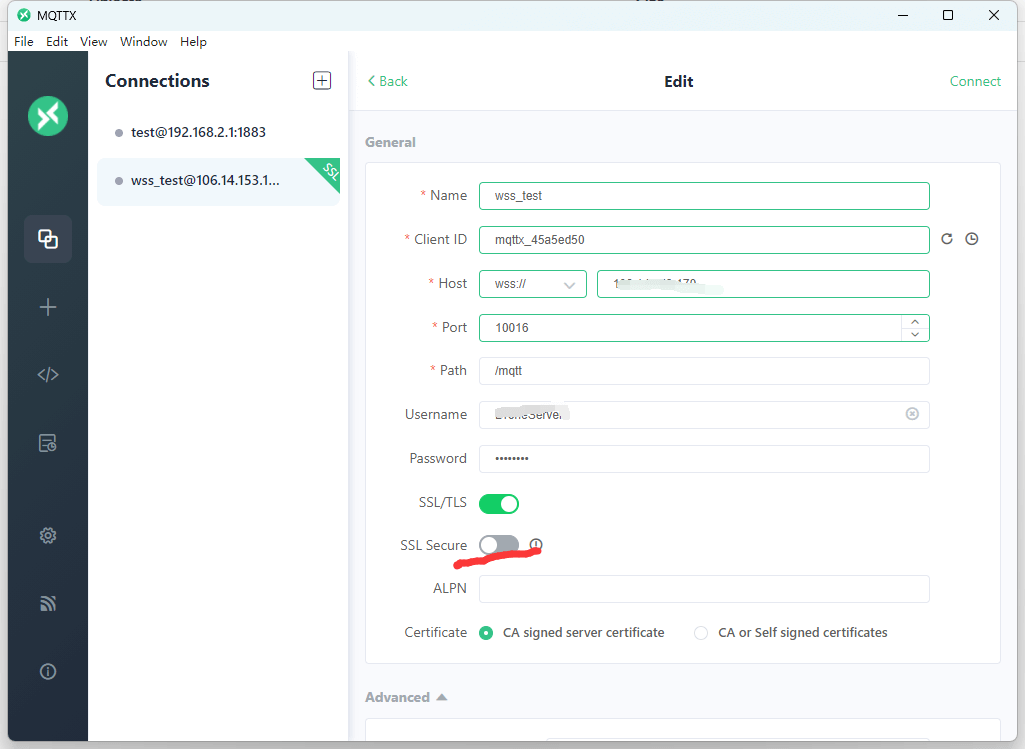The image size is (1025, 749).
Task: Click the About info icon in sidebar
Action: [x=48, y=671]
